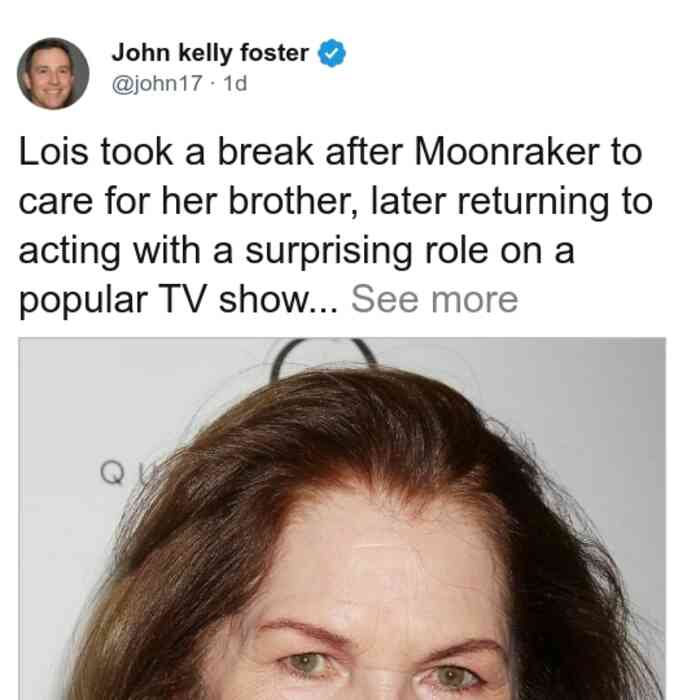Click the Q lettering in photo background
Viewport: 700px width, 700px height.
click(x=112, y=473)
